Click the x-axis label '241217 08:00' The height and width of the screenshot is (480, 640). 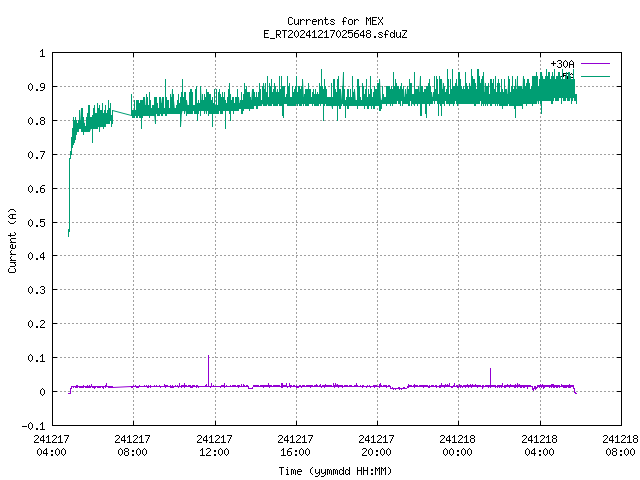click(x=132, y=445)
